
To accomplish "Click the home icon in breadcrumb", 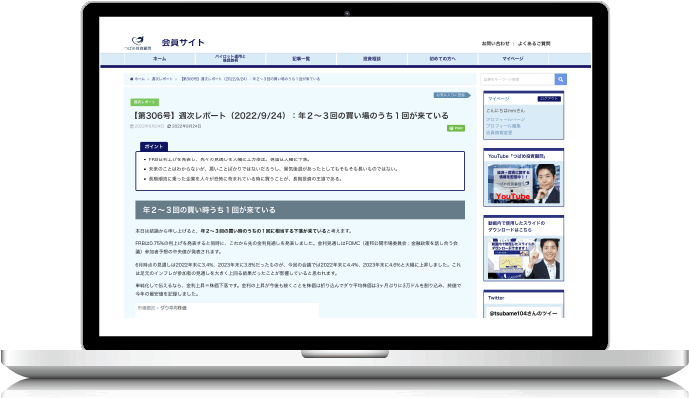I will tap(131, 79).
